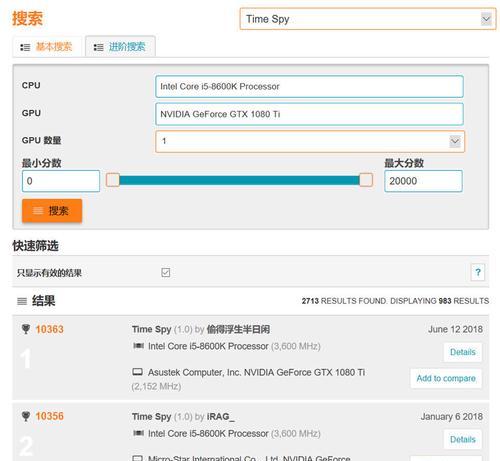Switch to the 进阶搜索 tab
500x461 pixels.
pyautogui.click(x=120, y=47)
